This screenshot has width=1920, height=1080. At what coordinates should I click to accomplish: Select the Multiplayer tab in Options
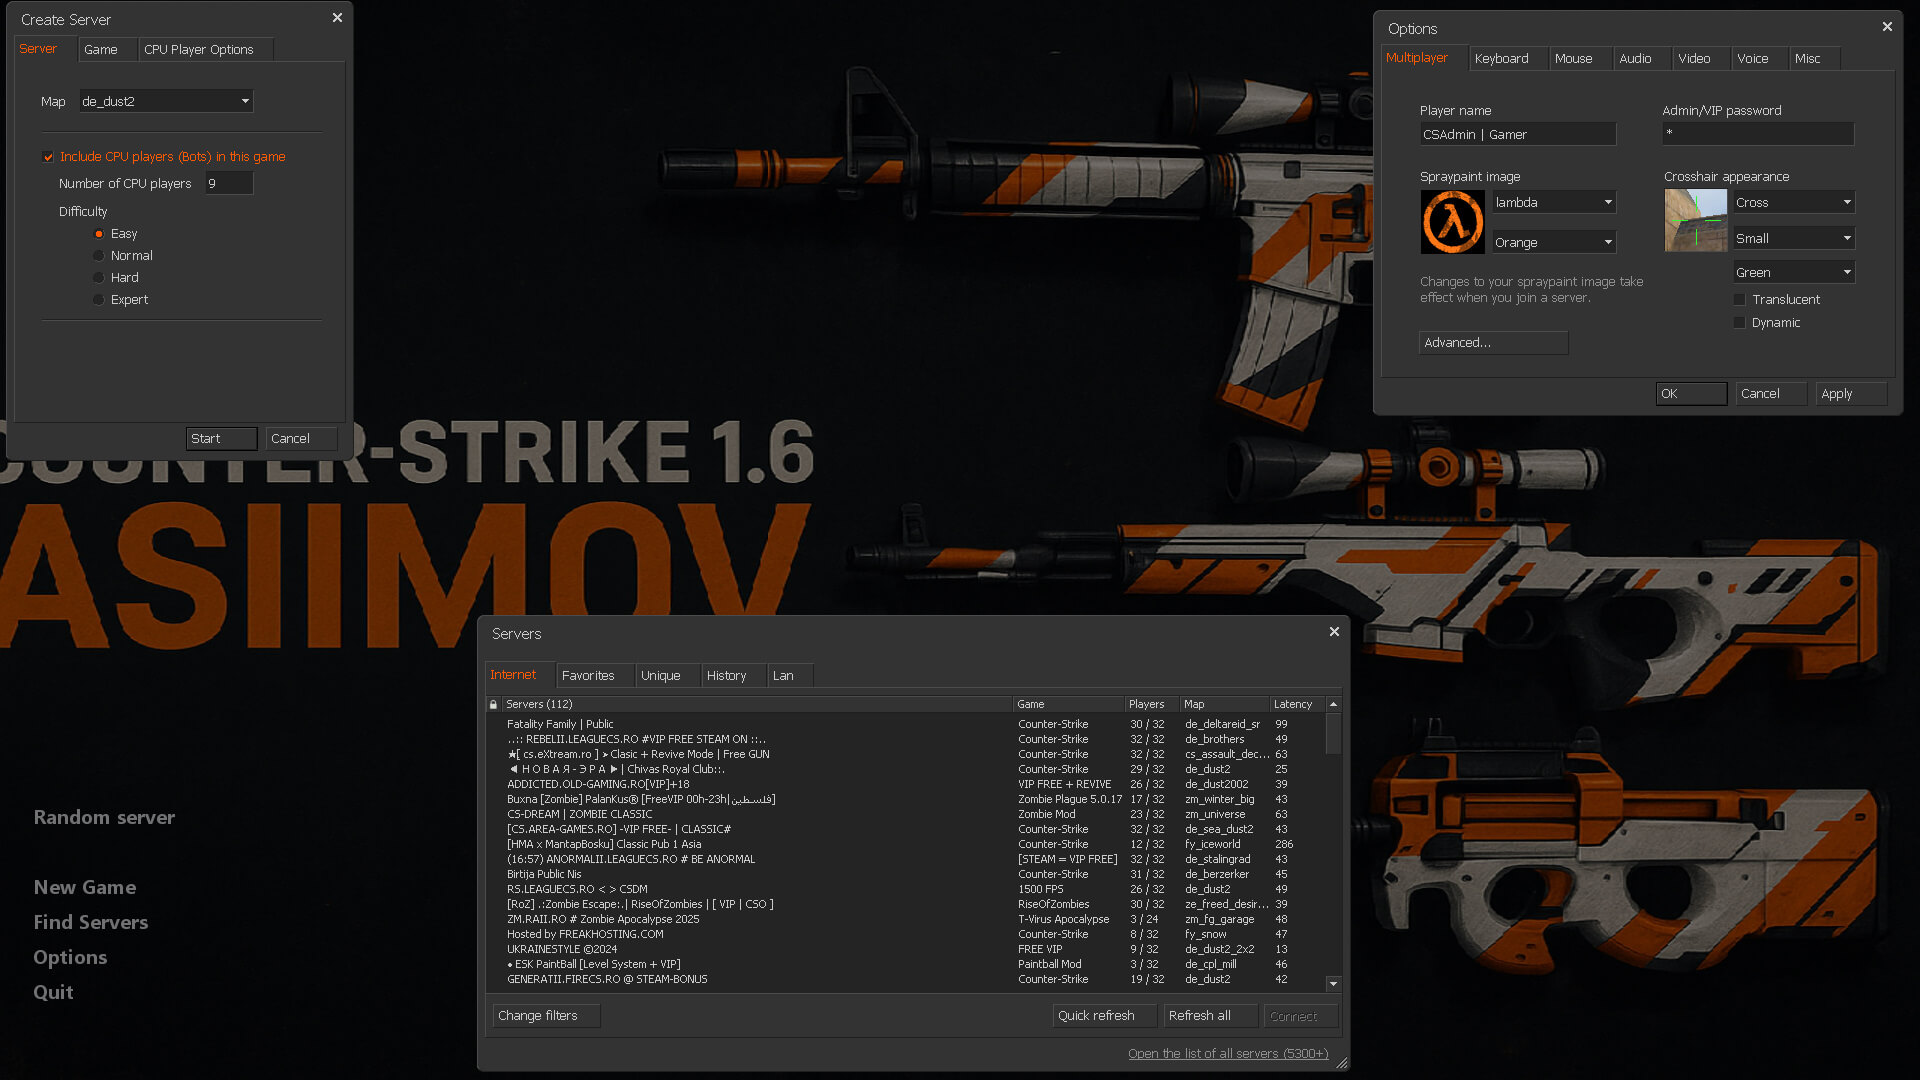pyautogui.click(x=1424, y=57)
